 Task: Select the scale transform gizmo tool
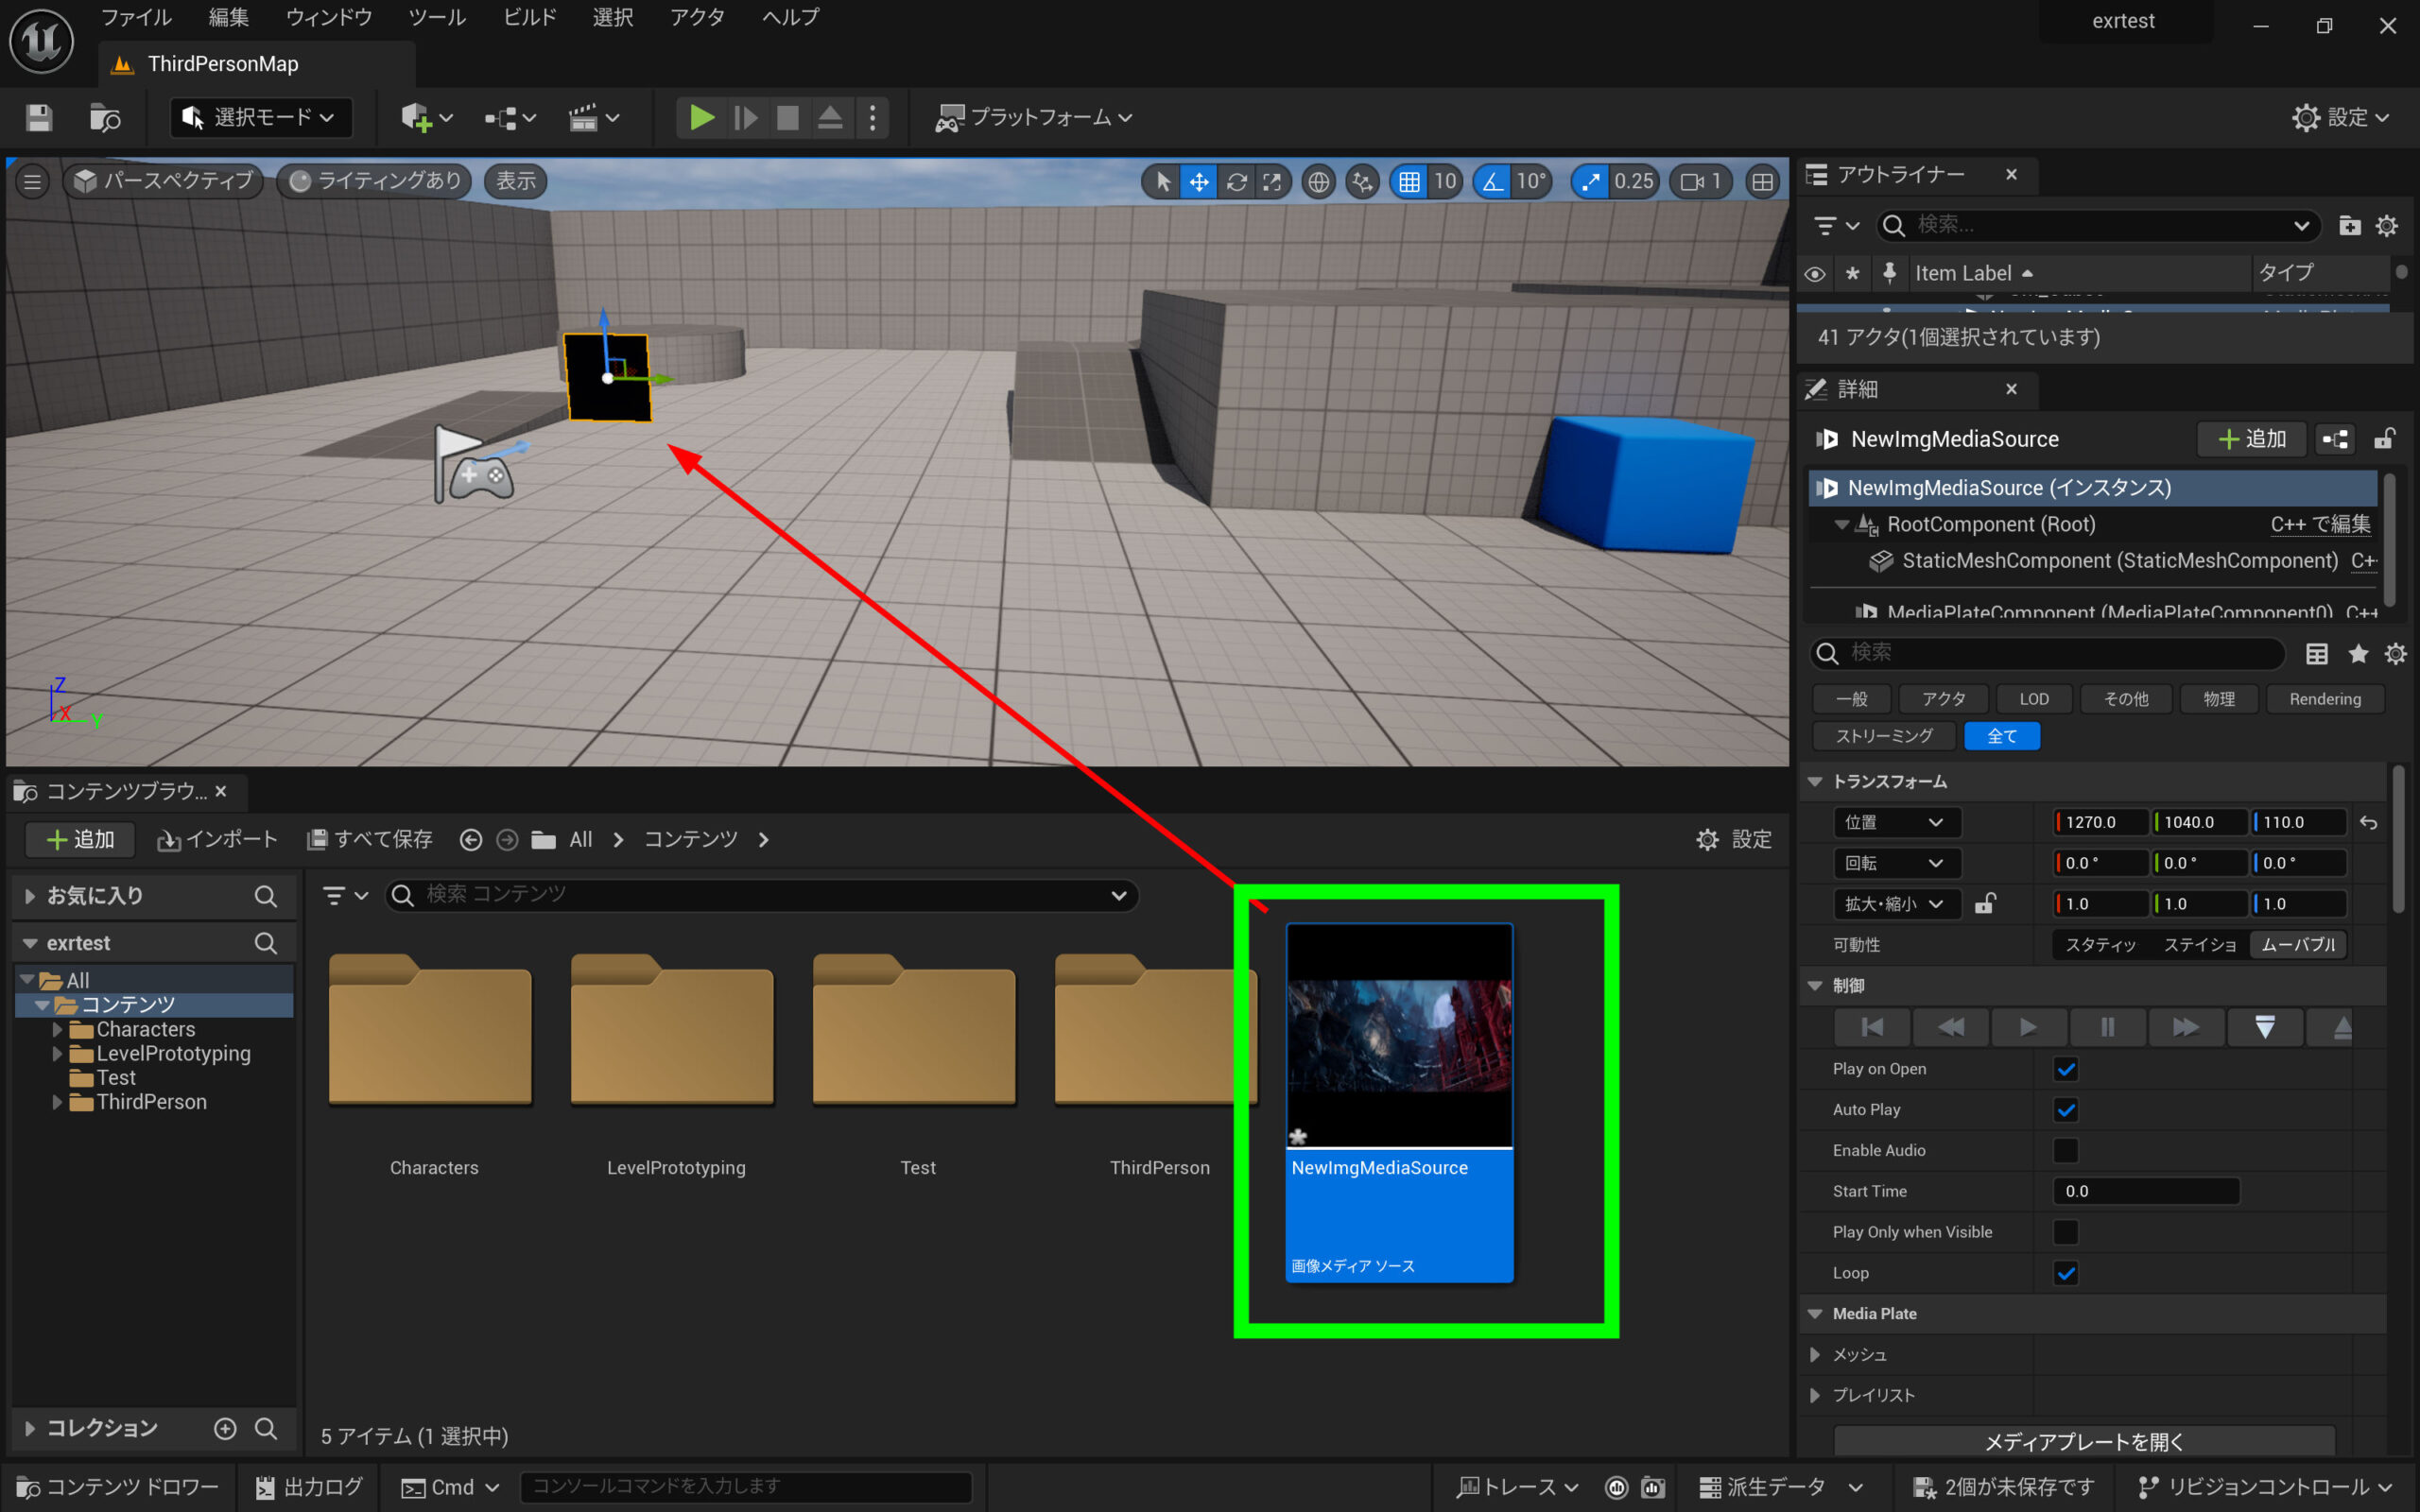[x=1272, y=182]
